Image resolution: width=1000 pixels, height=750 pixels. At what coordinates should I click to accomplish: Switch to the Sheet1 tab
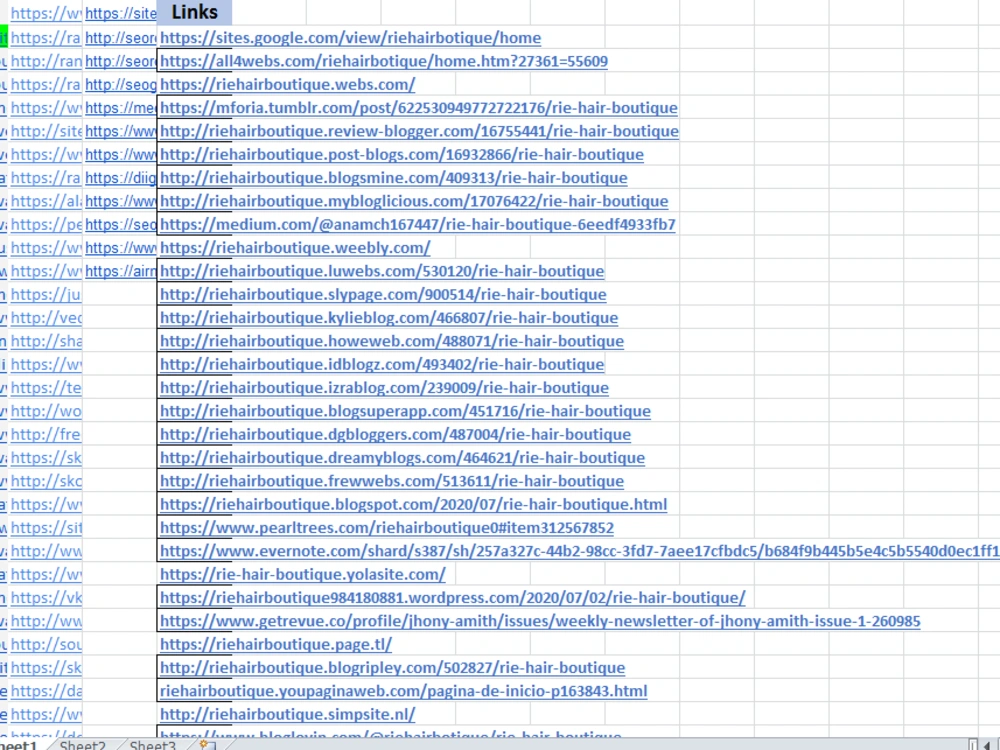coord(19,745)
